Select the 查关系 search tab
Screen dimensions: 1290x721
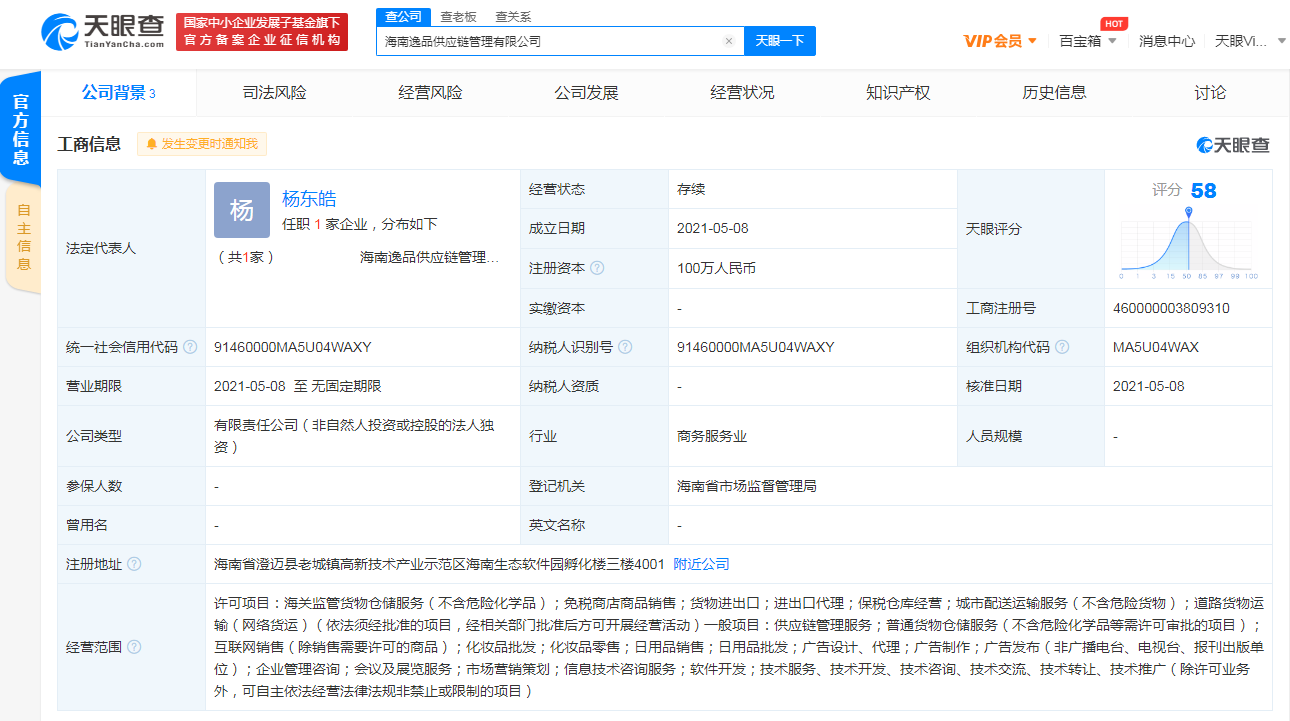coord(514,17)
